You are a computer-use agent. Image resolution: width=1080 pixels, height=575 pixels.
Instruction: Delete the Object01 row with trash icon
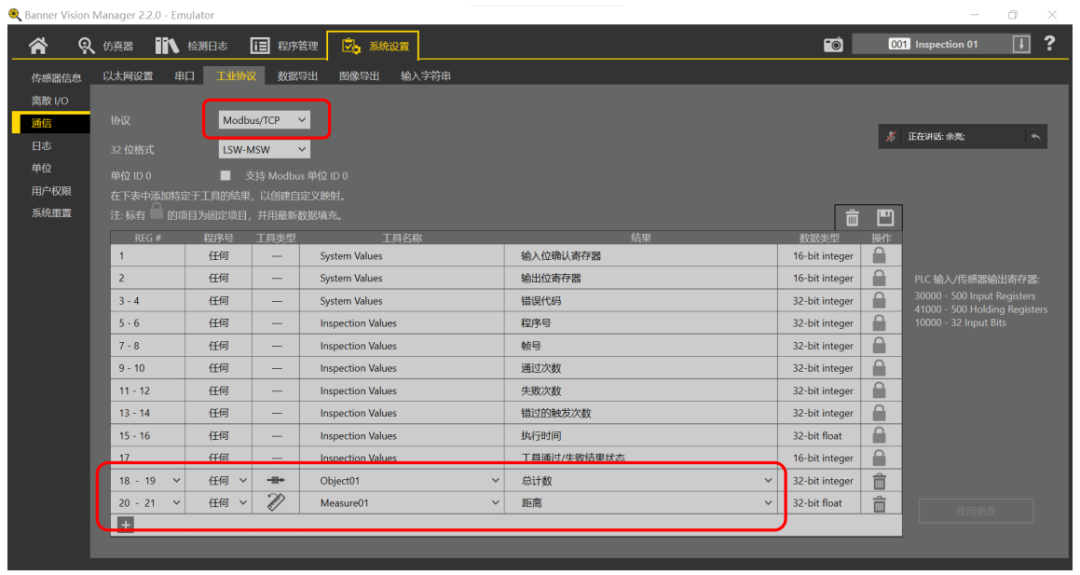[879, 481]
